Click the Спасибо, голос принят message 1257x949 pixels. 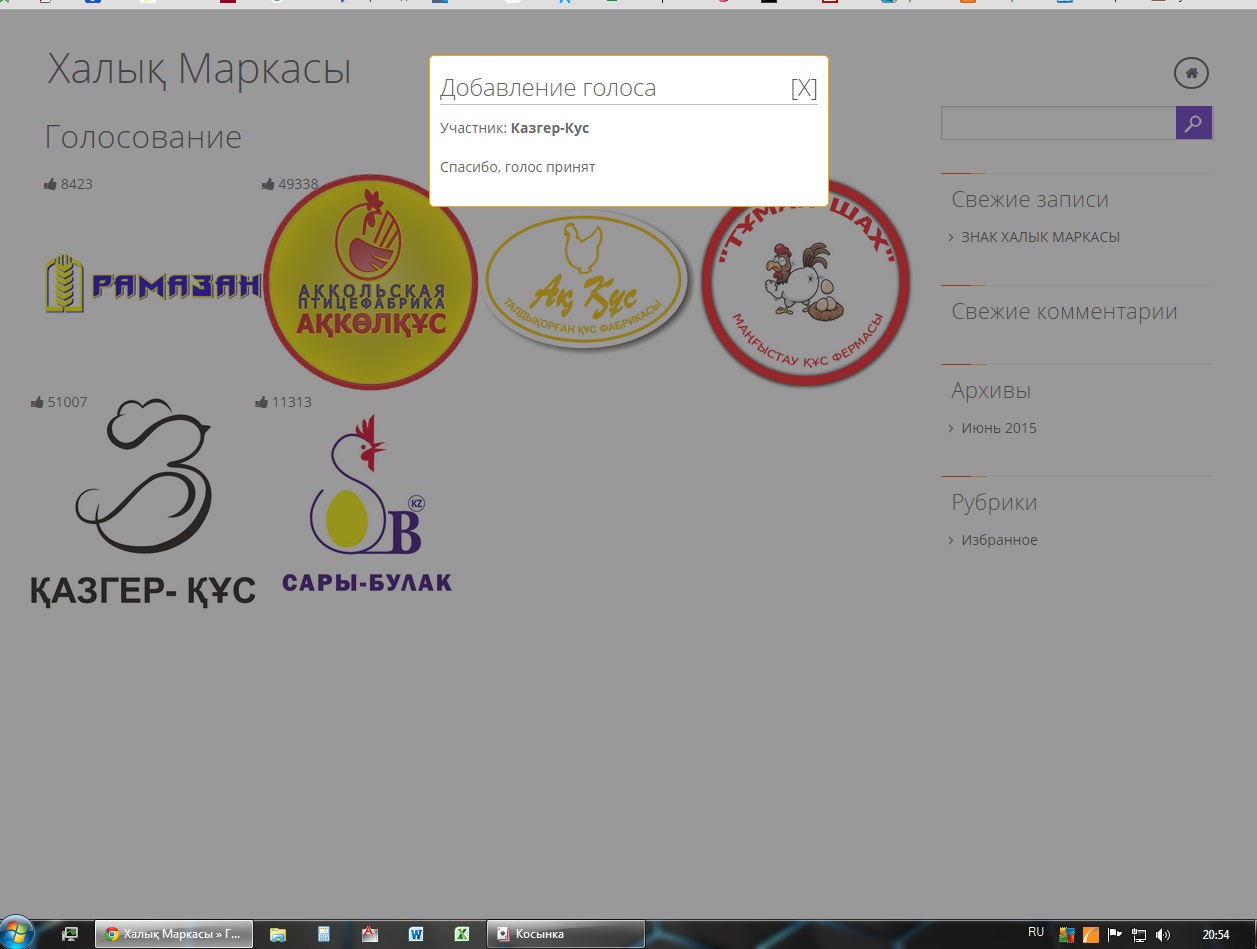518,167
